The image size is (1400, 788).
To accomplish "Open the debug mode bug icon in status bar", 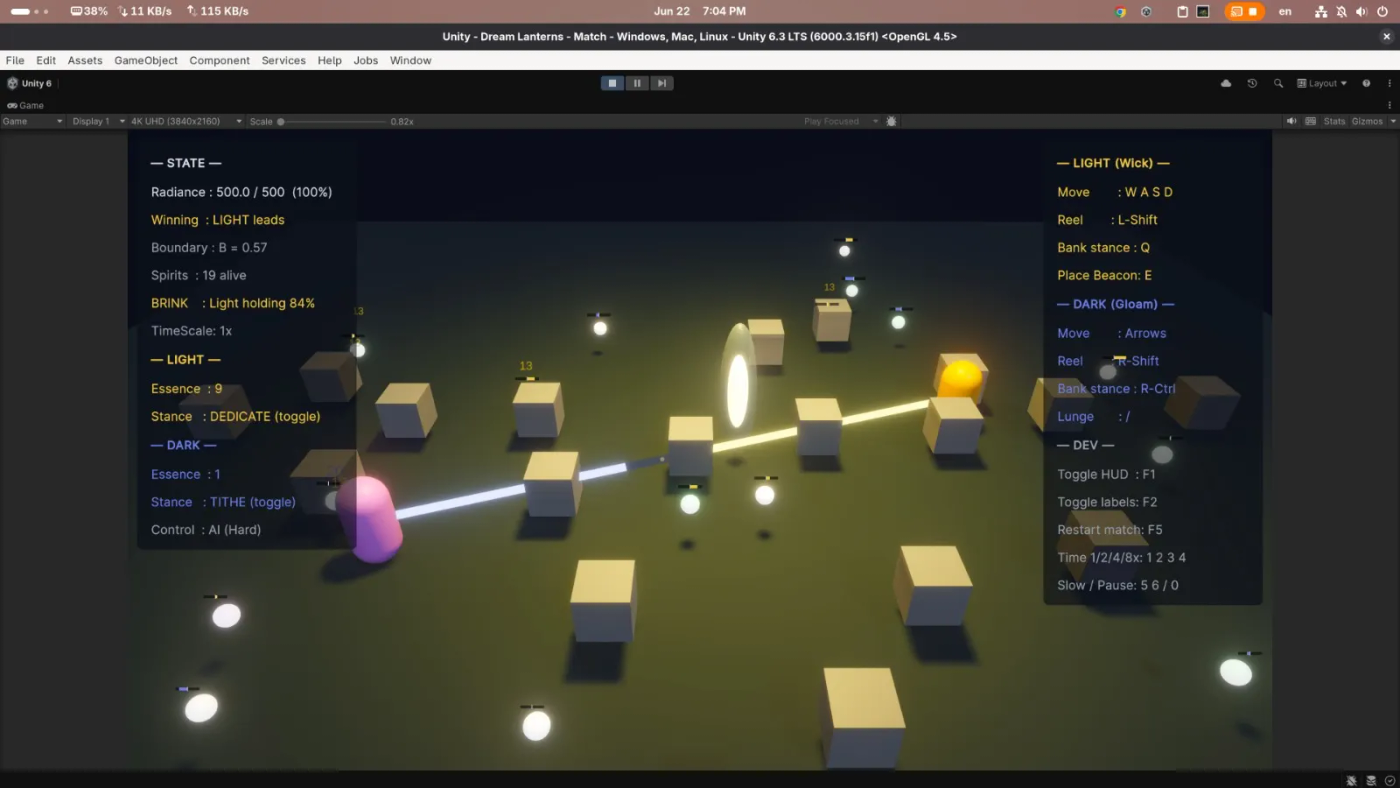I will (x=1352, y=780).
